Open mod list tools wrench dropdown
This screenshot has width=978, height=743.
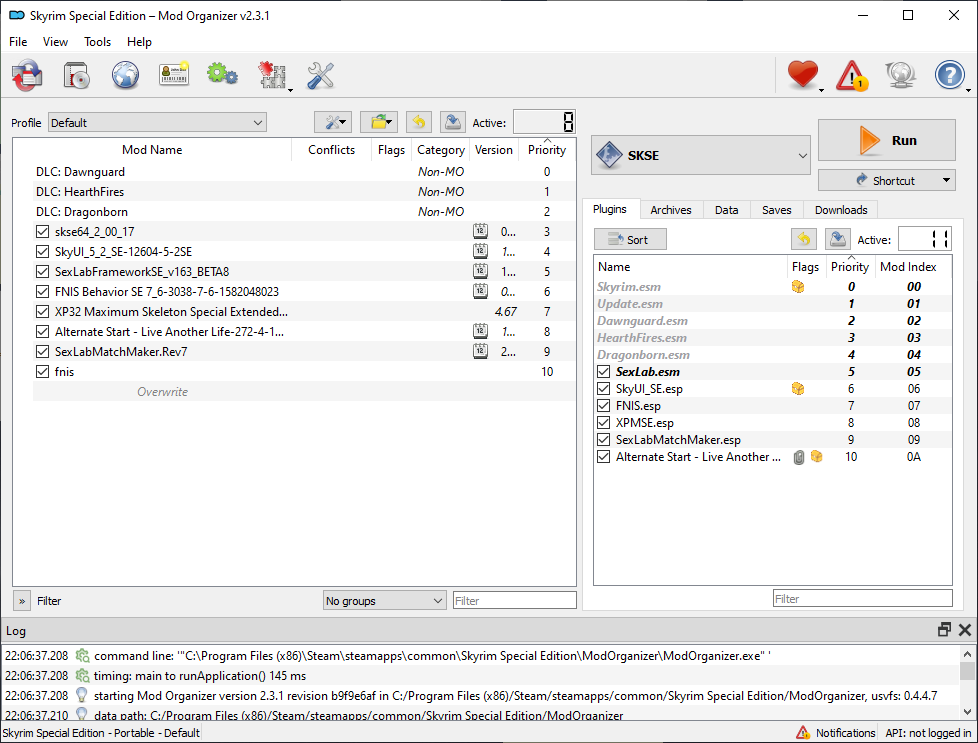click(x=333, y=122)
